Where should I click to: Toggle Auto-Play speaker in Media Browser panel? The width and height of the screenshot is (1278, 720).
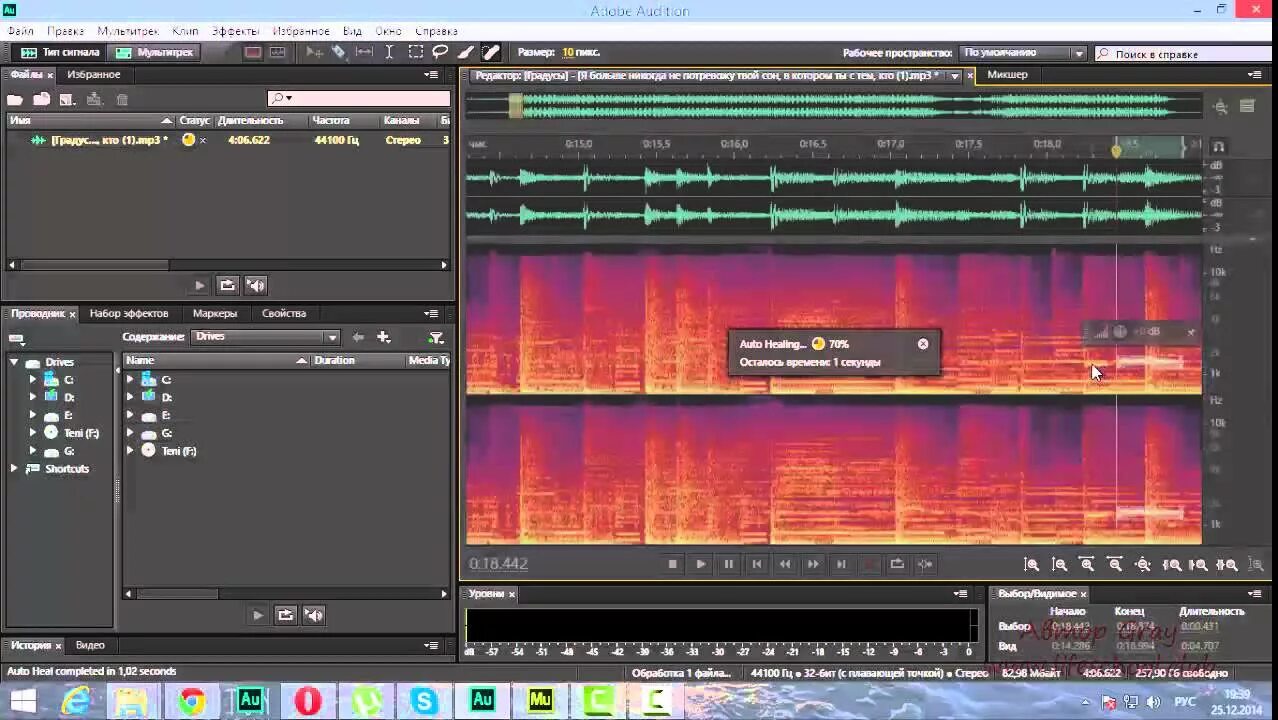pyautogui.click(x=314, y=615)
